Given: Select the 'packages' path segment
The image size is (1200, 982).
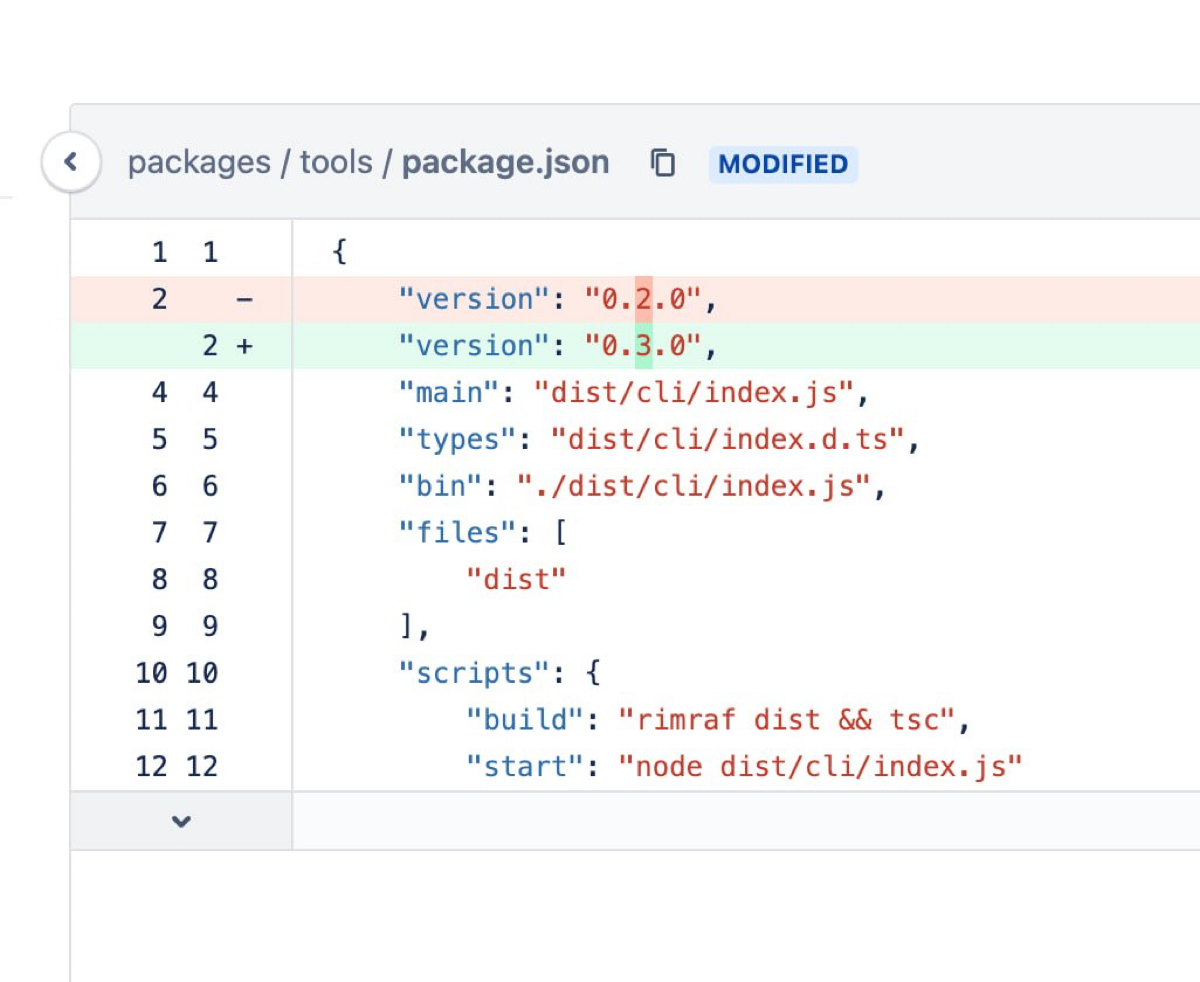Looking at the screenshot, I should (x=199, y=162).
